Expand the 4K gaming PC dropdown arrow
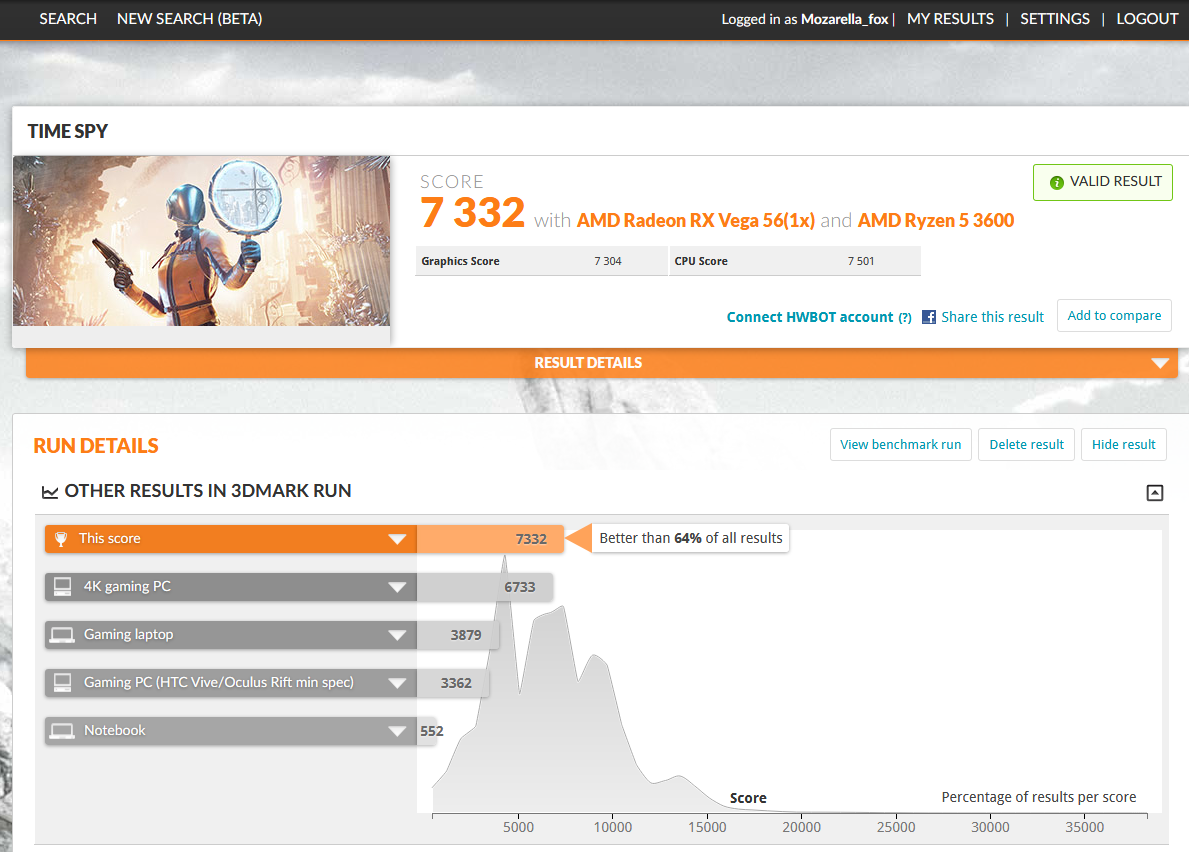Screen dimensions: 1189x852 click(397, 587)
